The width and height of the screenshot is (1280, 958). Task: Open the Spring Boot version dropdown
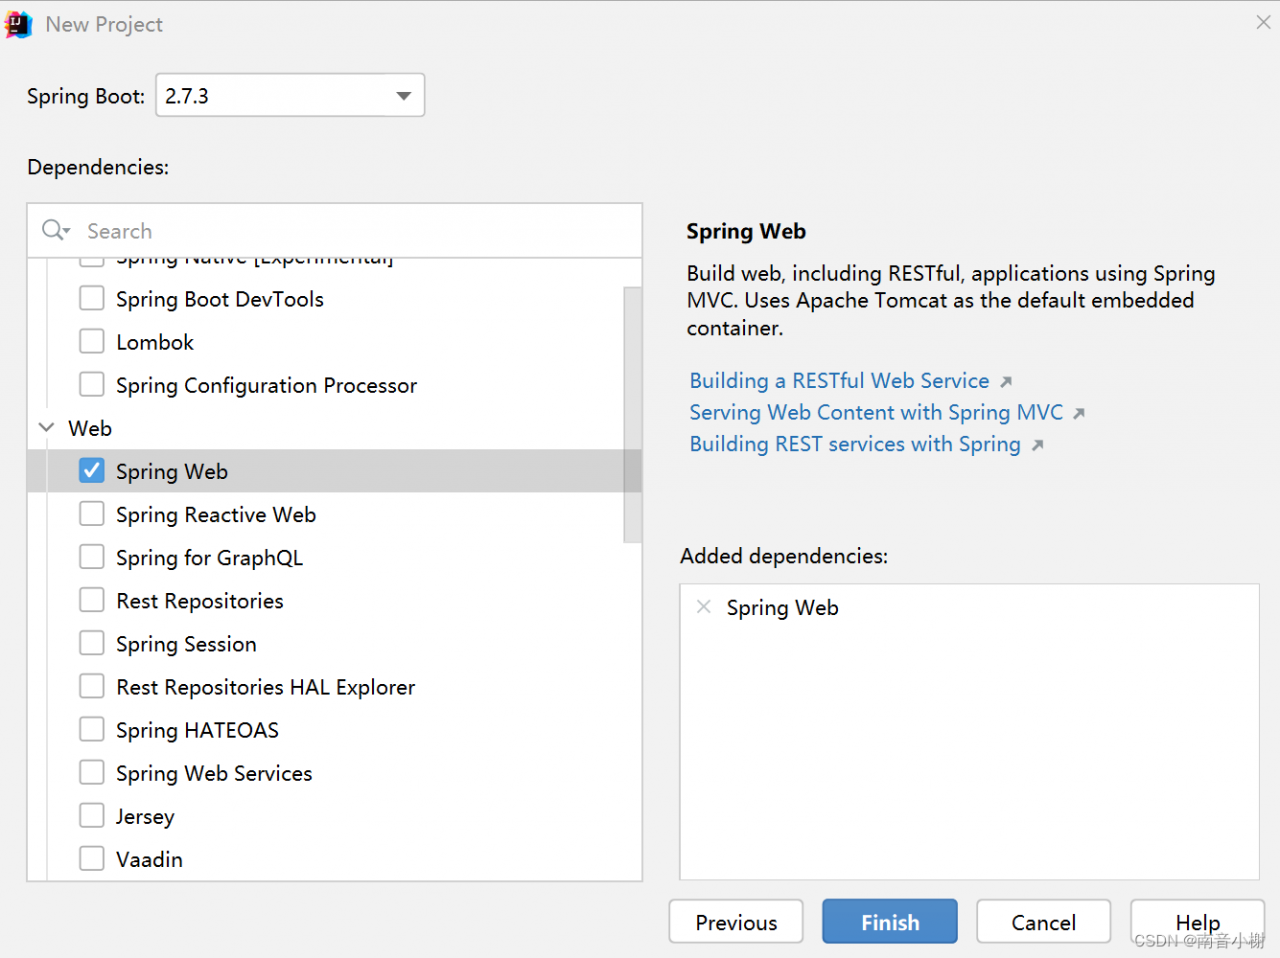tap(290, 96)
